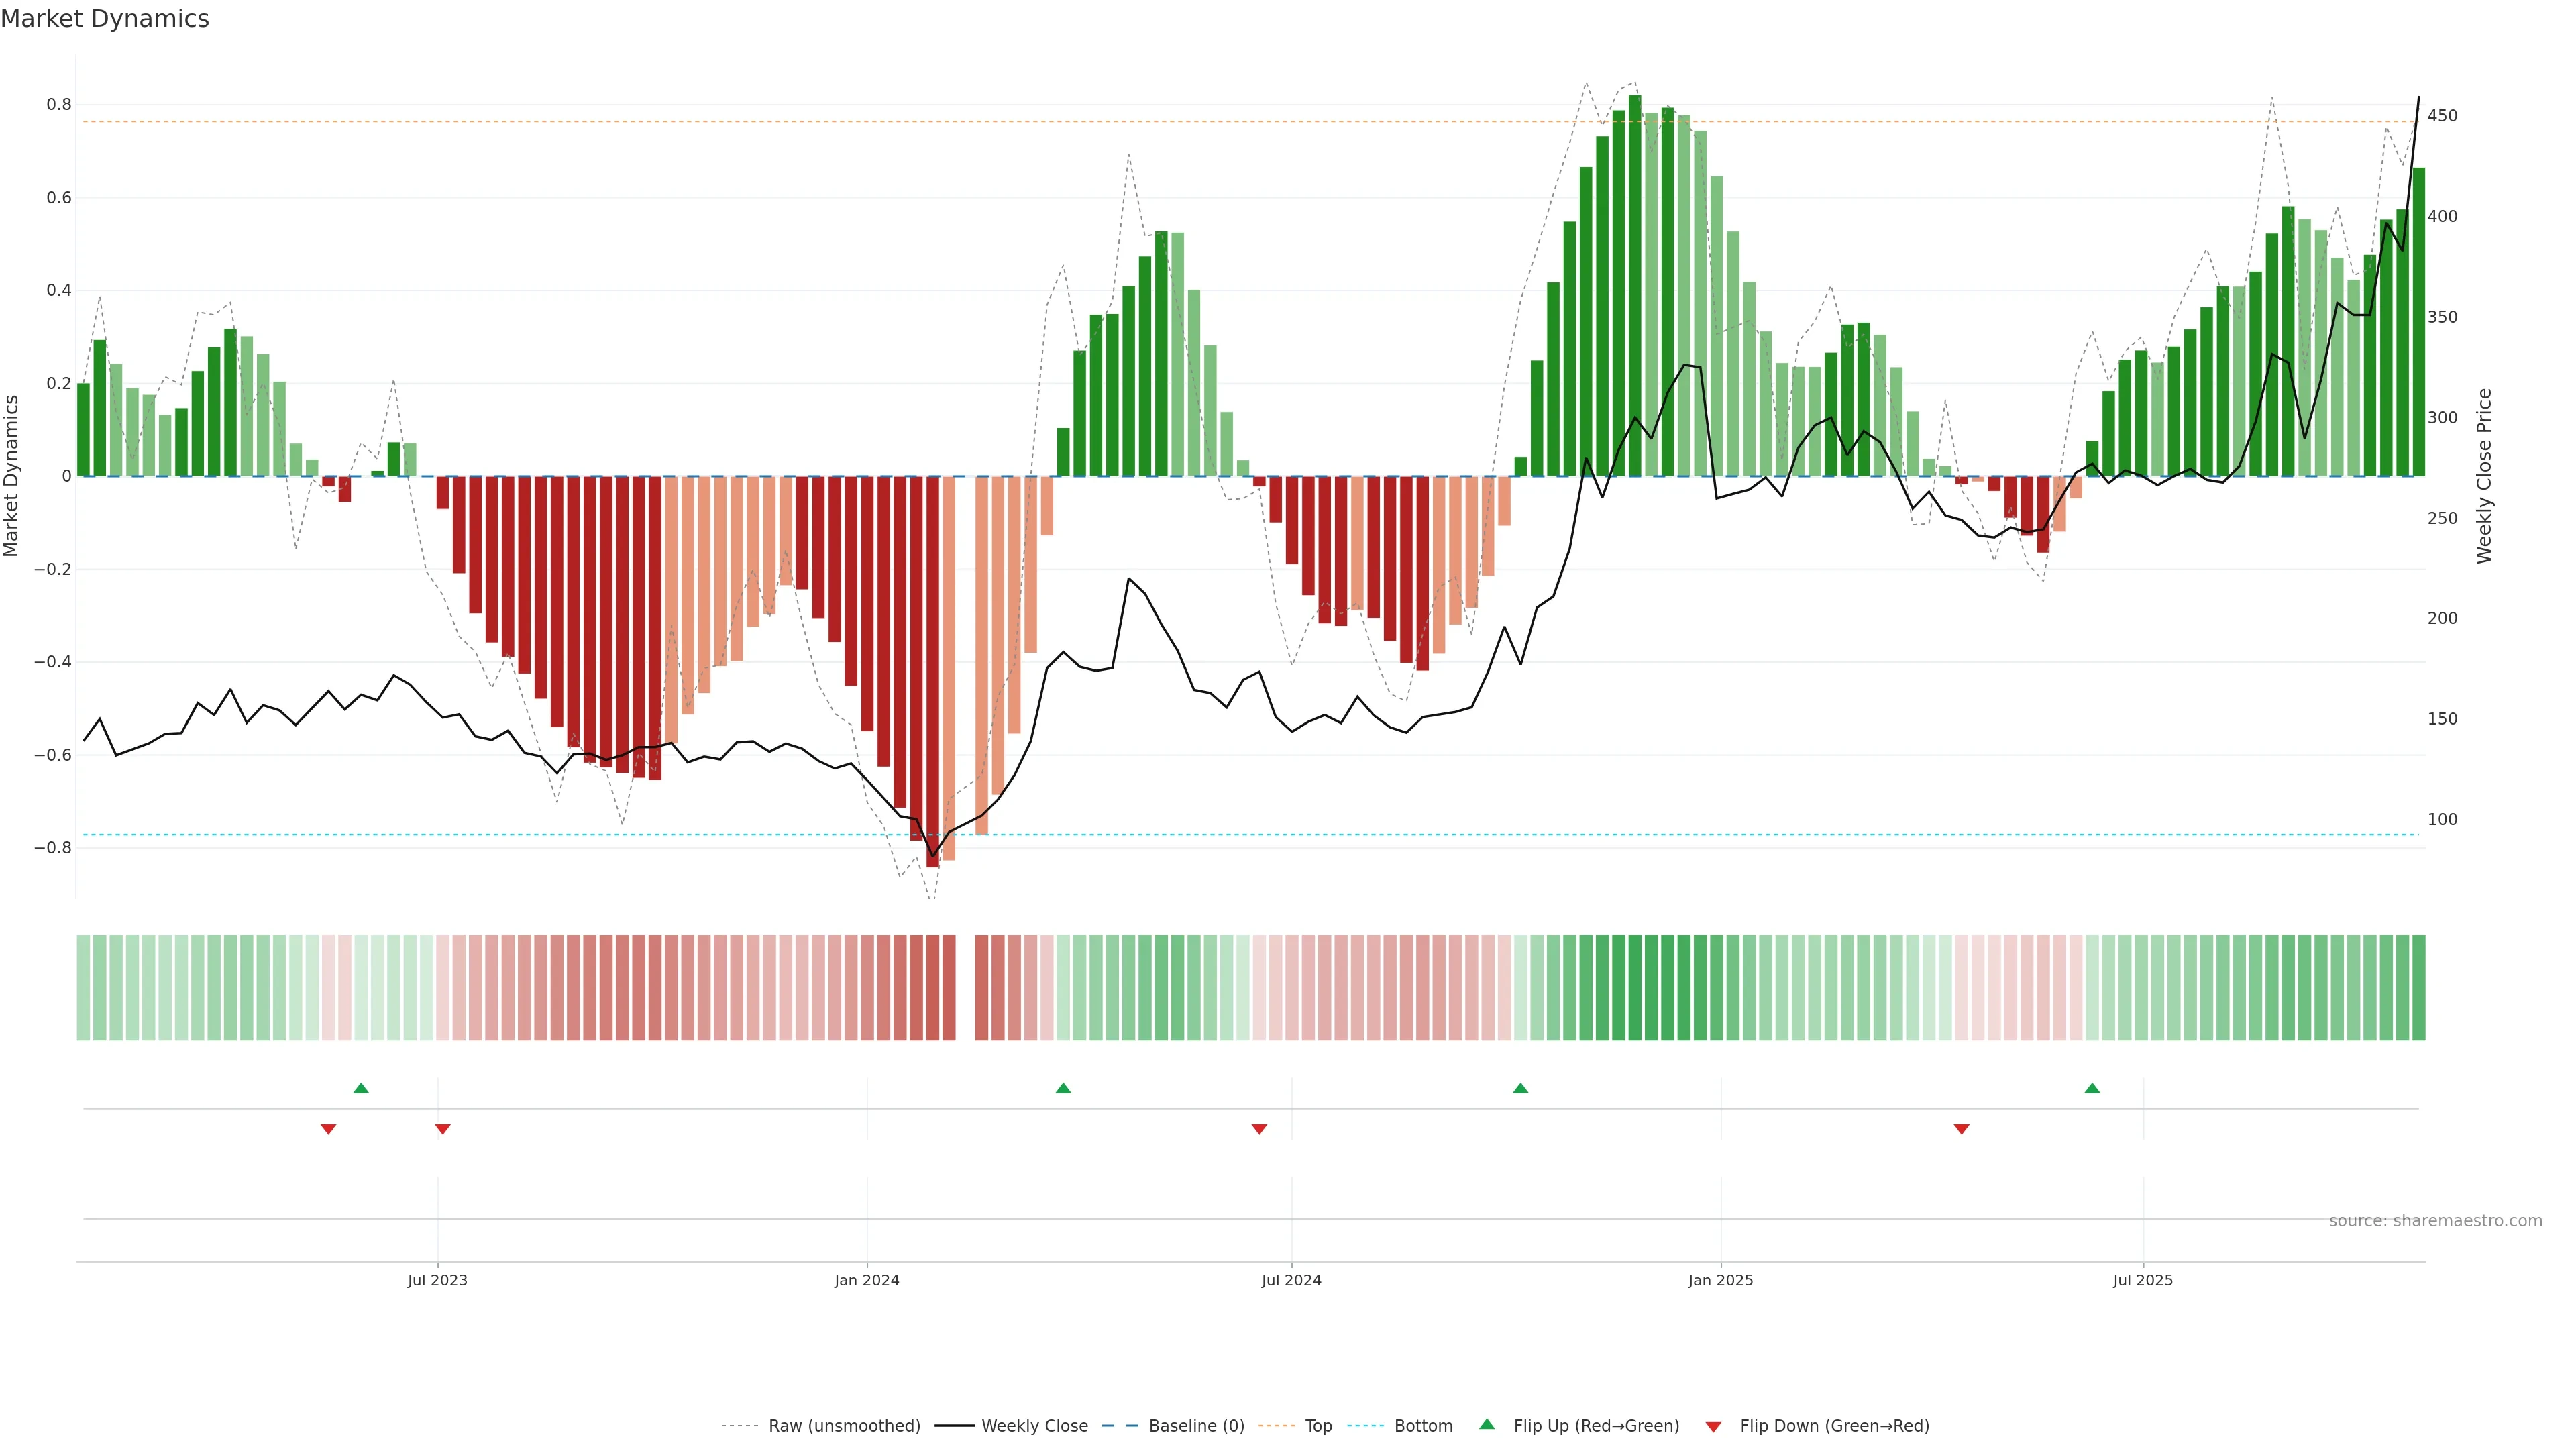The width and height of the screenshot is (2576, 1449).
Task: Click the Jan 2024 x-axis label
Action: pos(867,1280)
